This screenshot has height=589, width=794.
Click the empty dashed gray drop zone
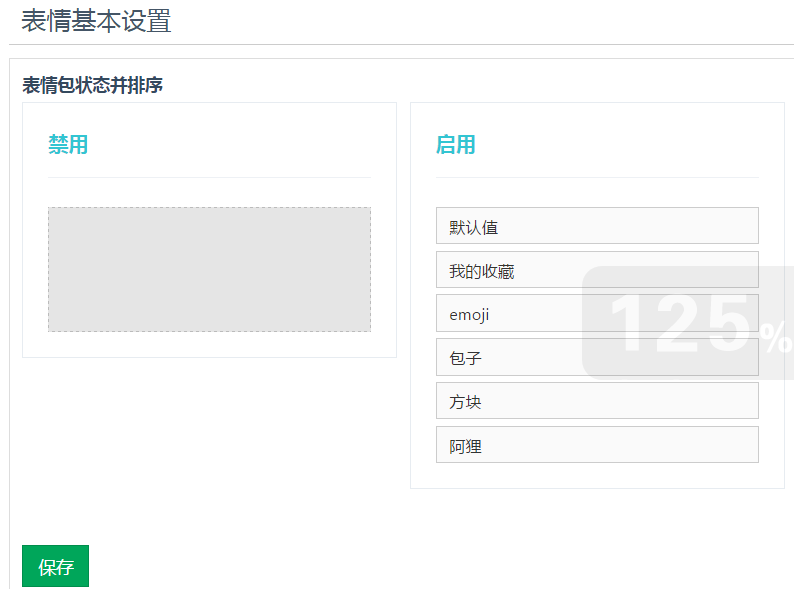pyautogui.click(x=209, y=269)
